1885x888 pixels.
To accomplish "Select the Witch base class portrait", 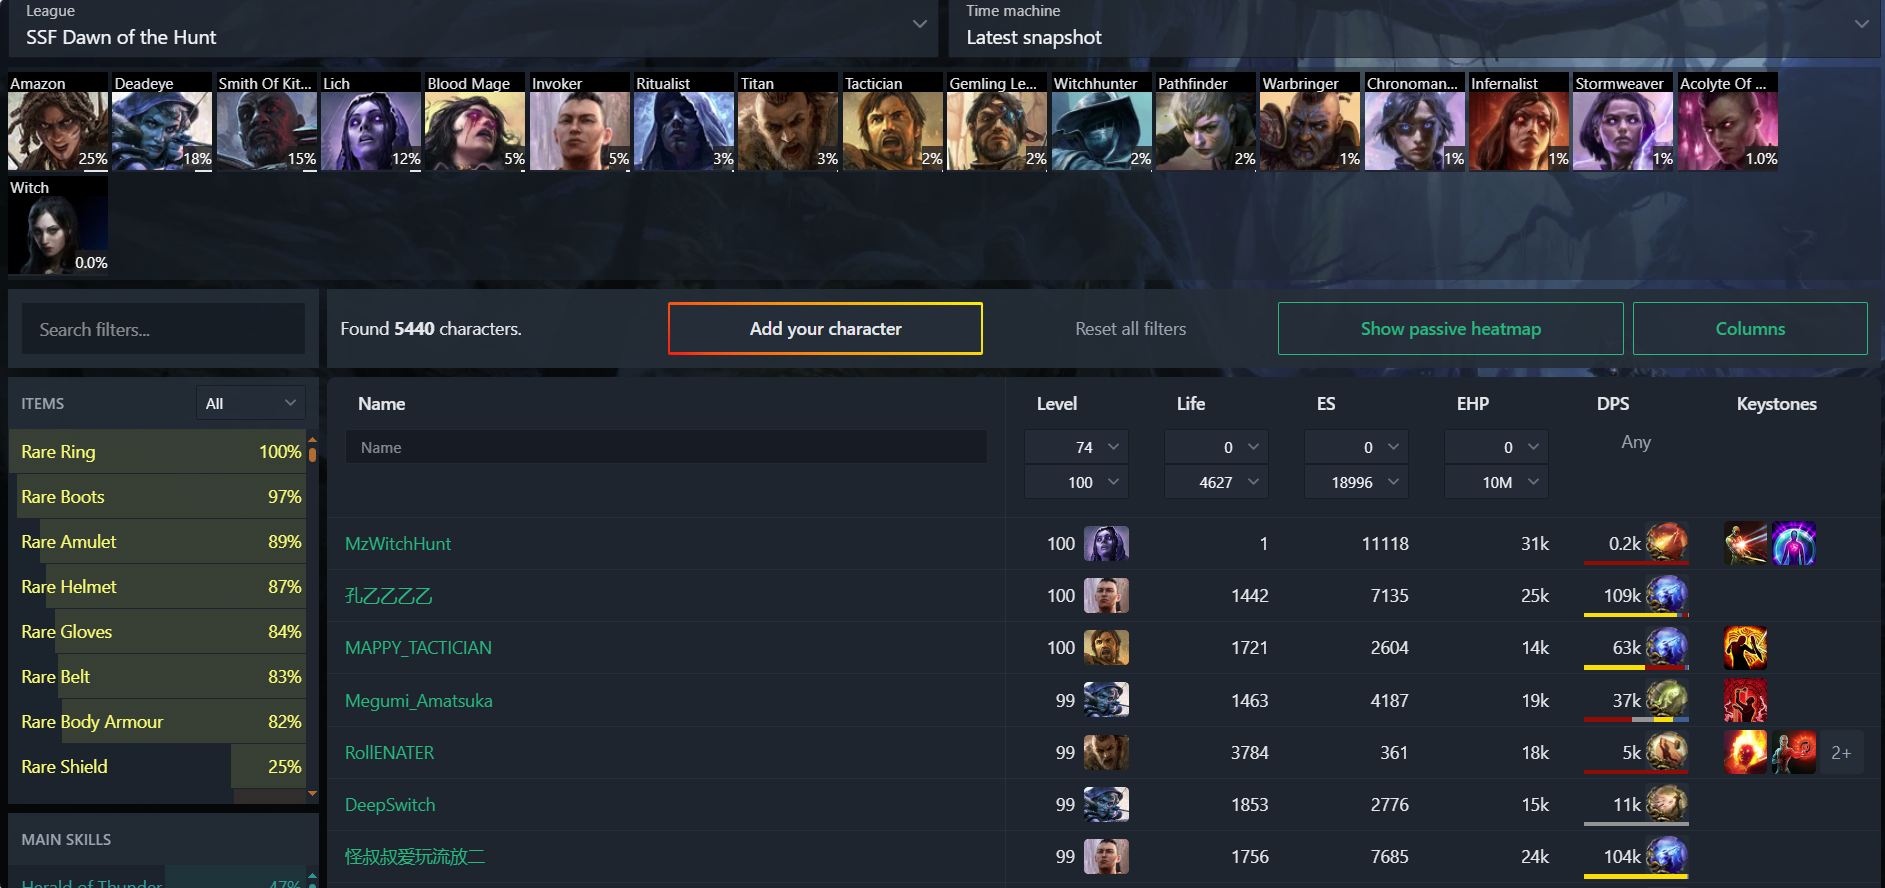I will point(58,226).
